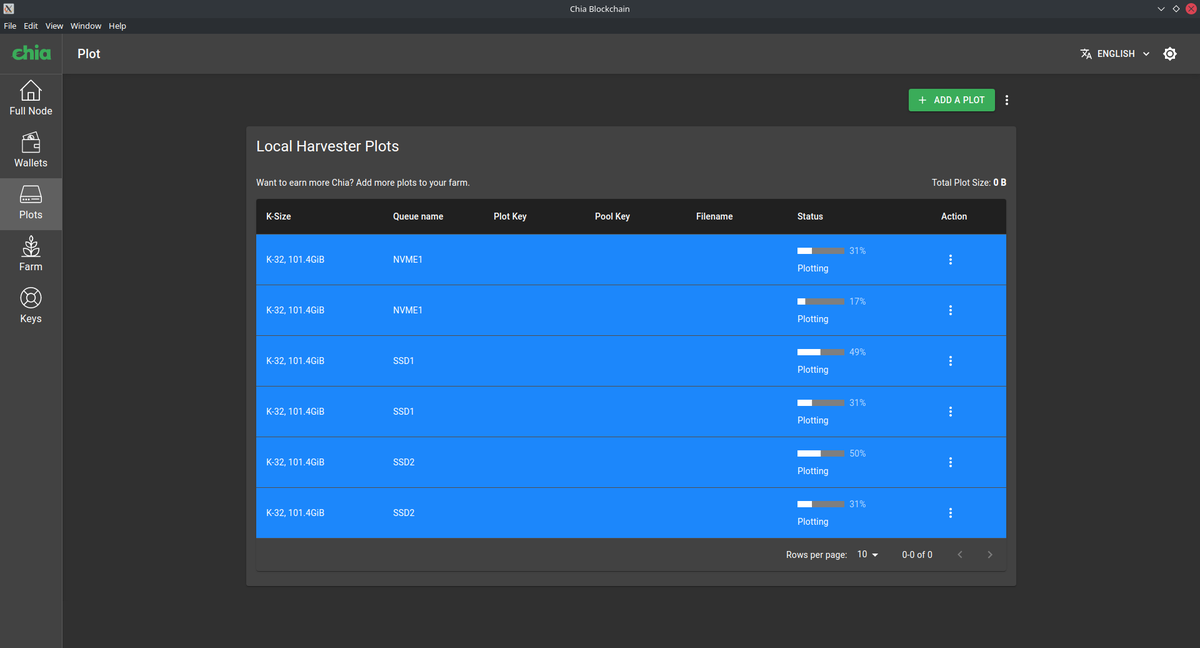Open actions for SSD1 plot at 49%

pyautogui.click(x=950, y=361)
